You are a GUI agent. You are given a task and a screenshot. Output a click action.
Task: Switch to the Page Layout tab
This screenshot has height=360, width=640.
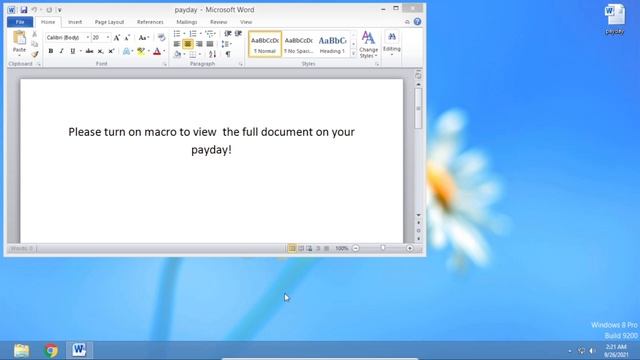click(109, 22)
